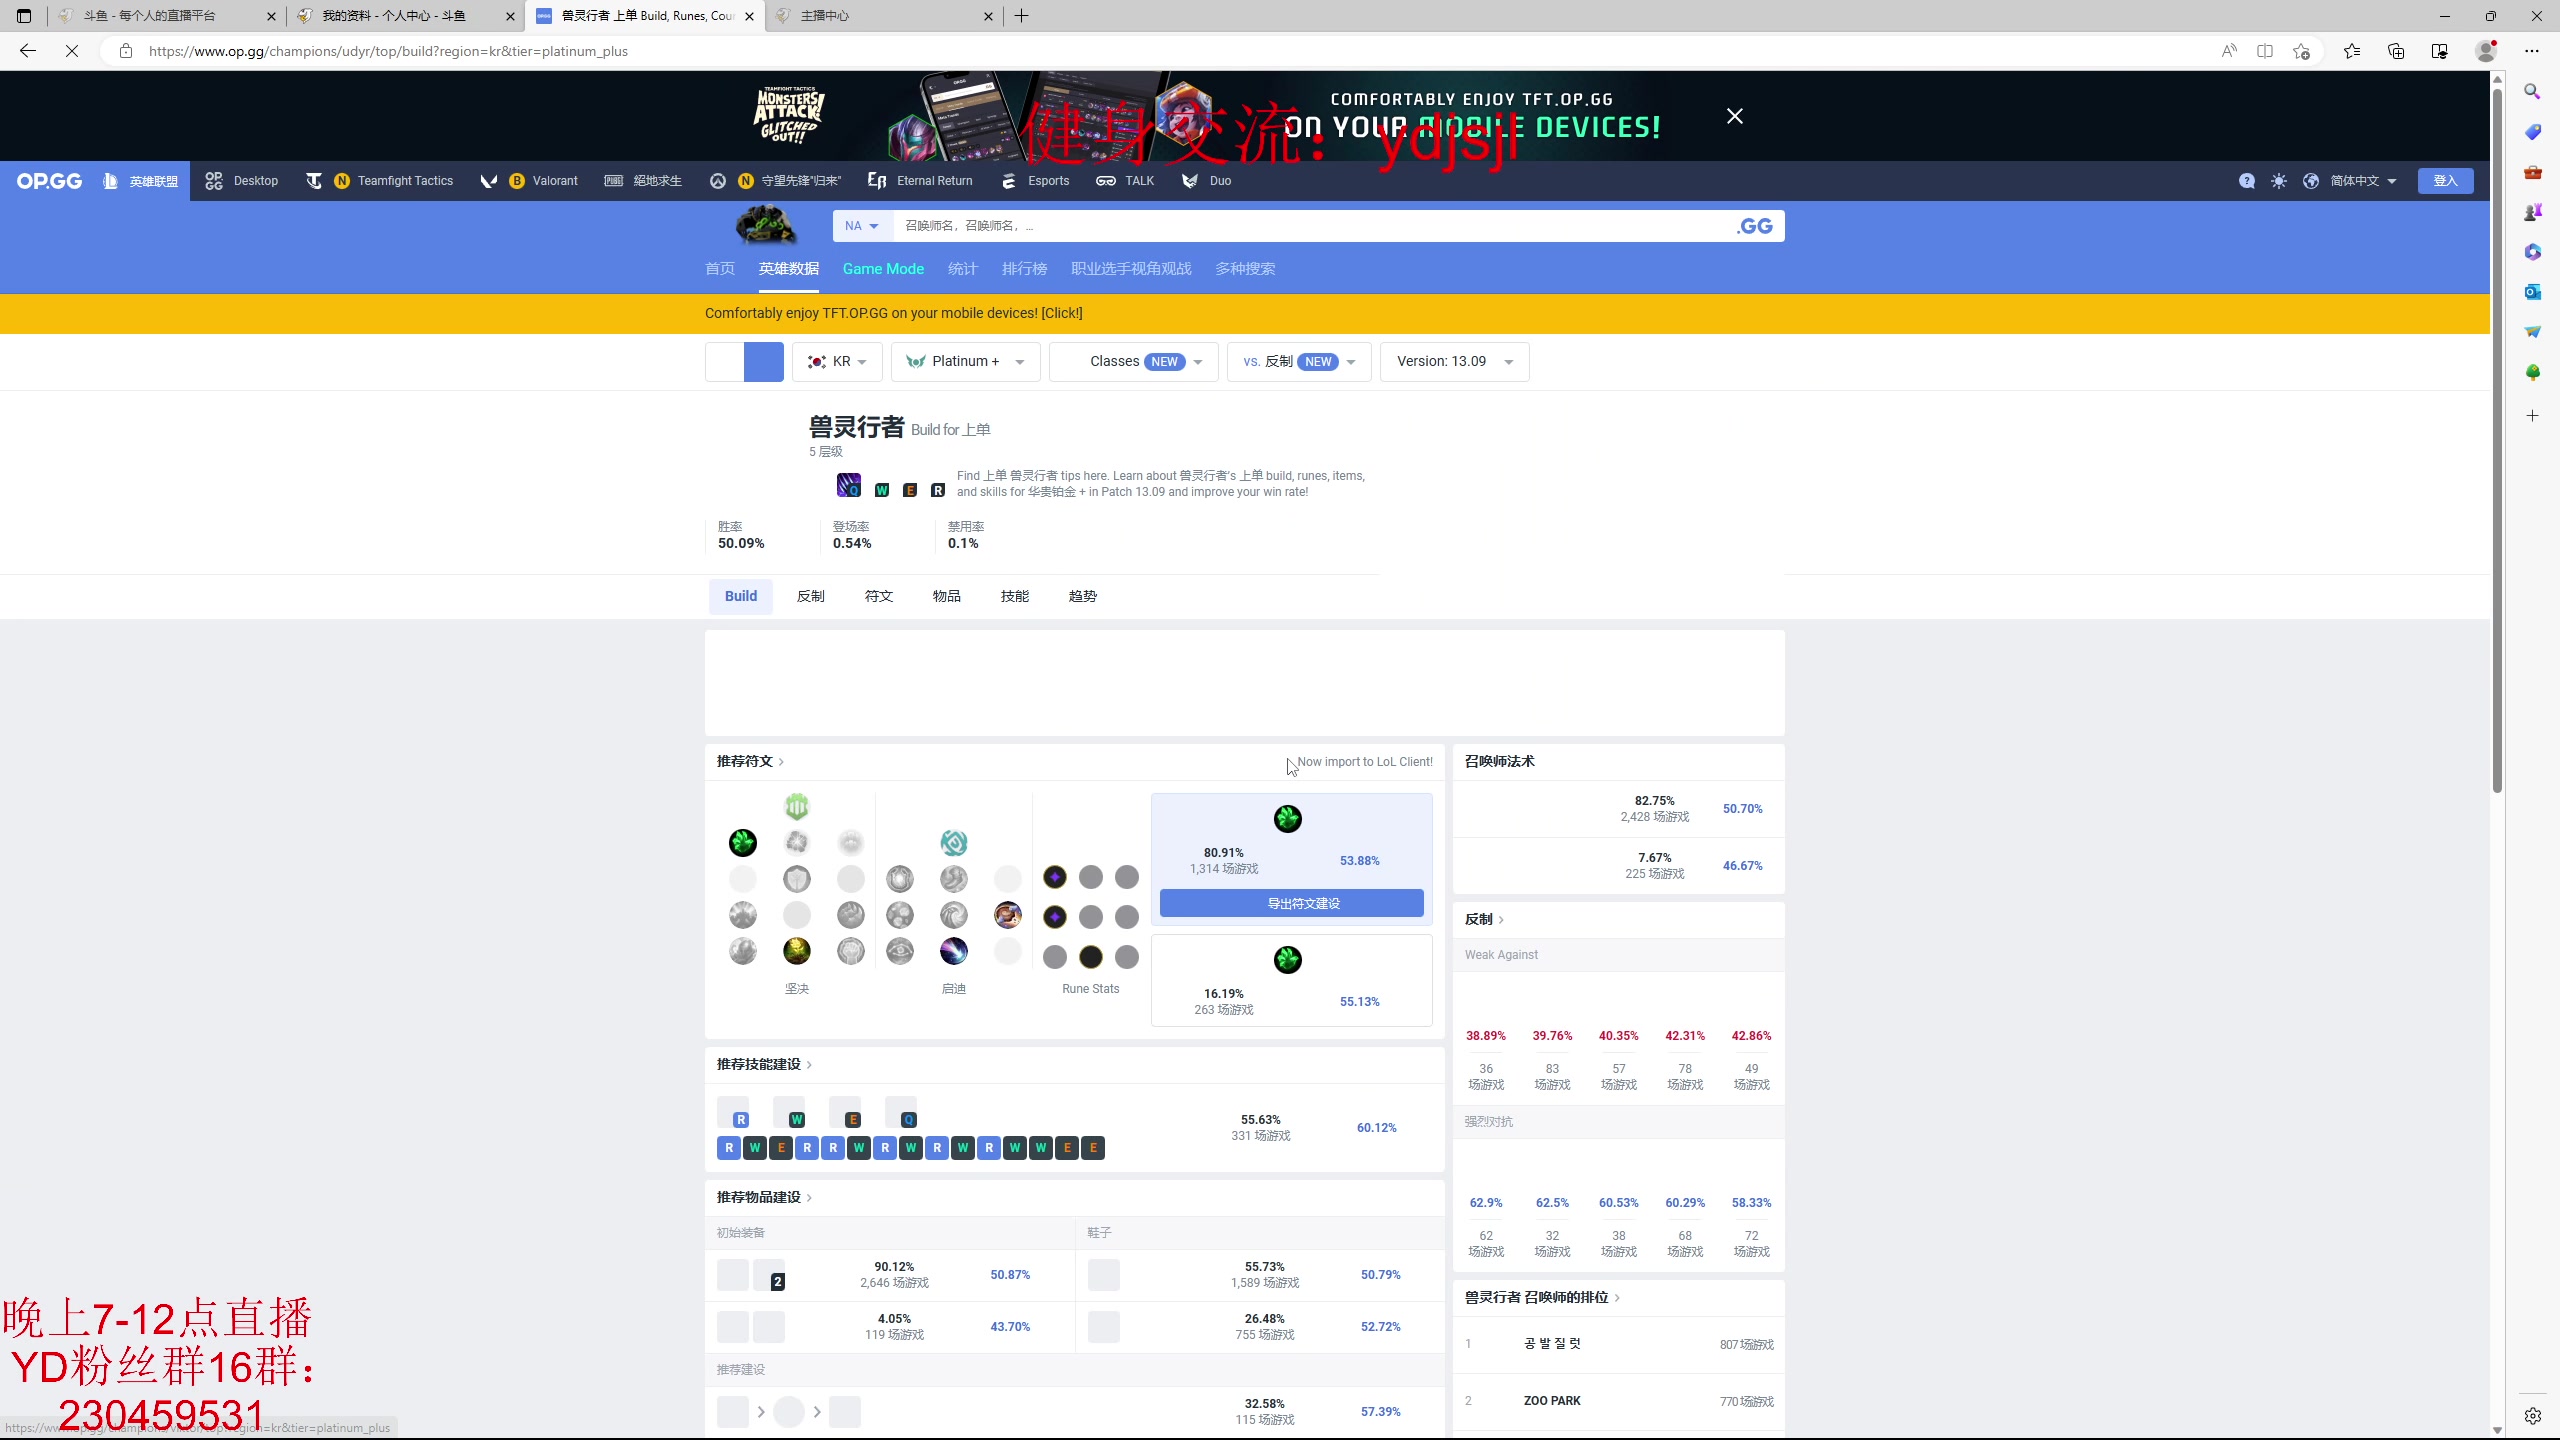Viewport: 2560px width, 1440px height.
Task: Open 兽灵行者 召唤师的排位 ranking link
Action: (1542, 1298)
